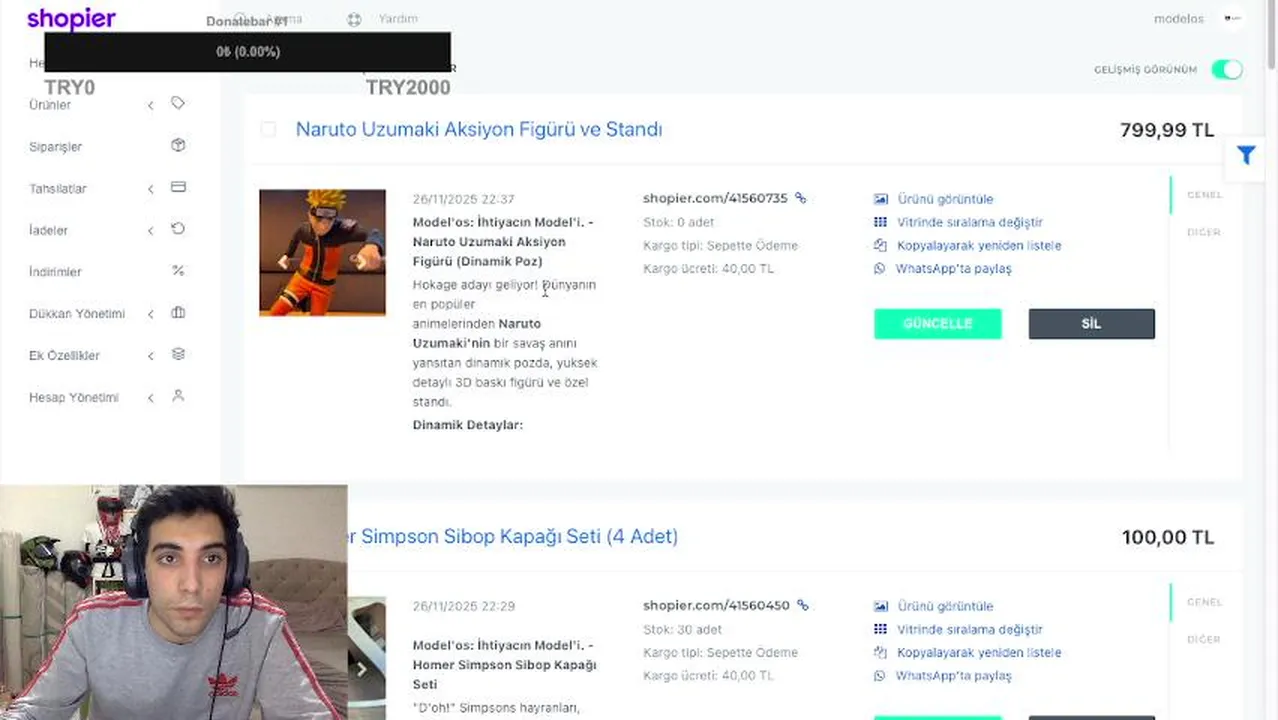The height and width of the screenshot is (720, 1278).
Task: Expand the Dükkan Yönetimi chevron
Action: point(150,314)
